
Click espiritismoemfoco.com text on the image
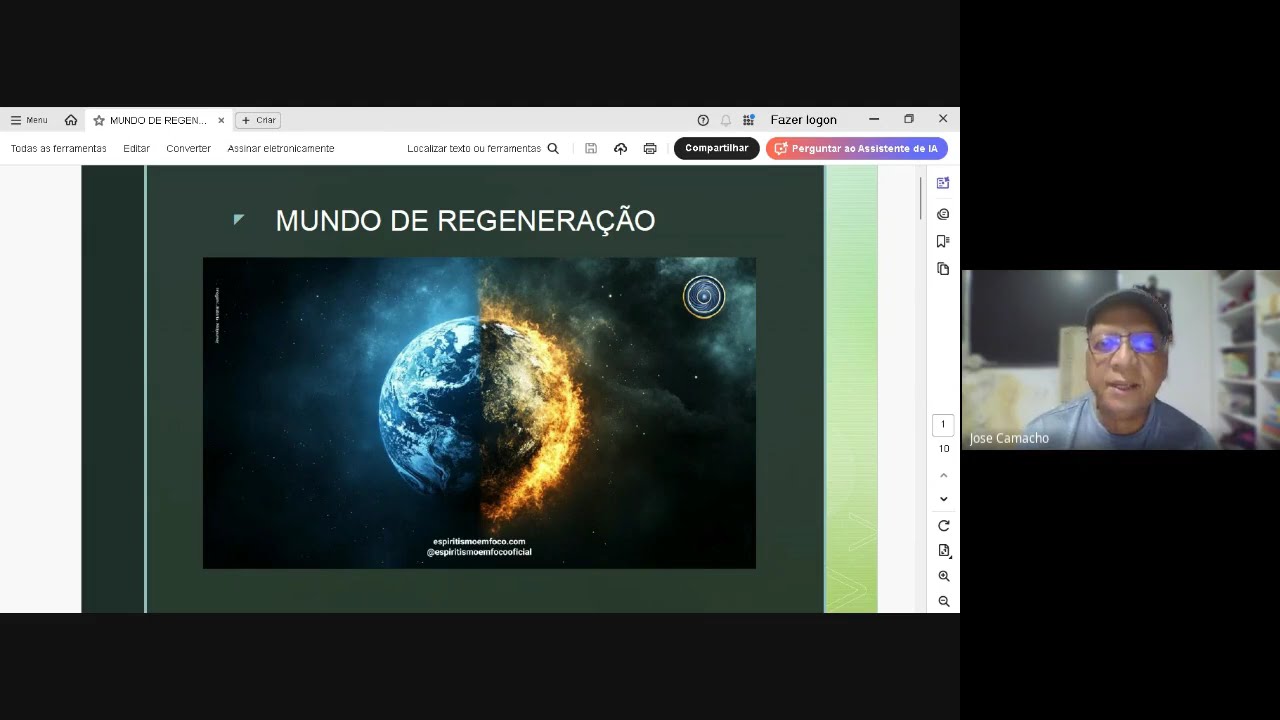479,542
